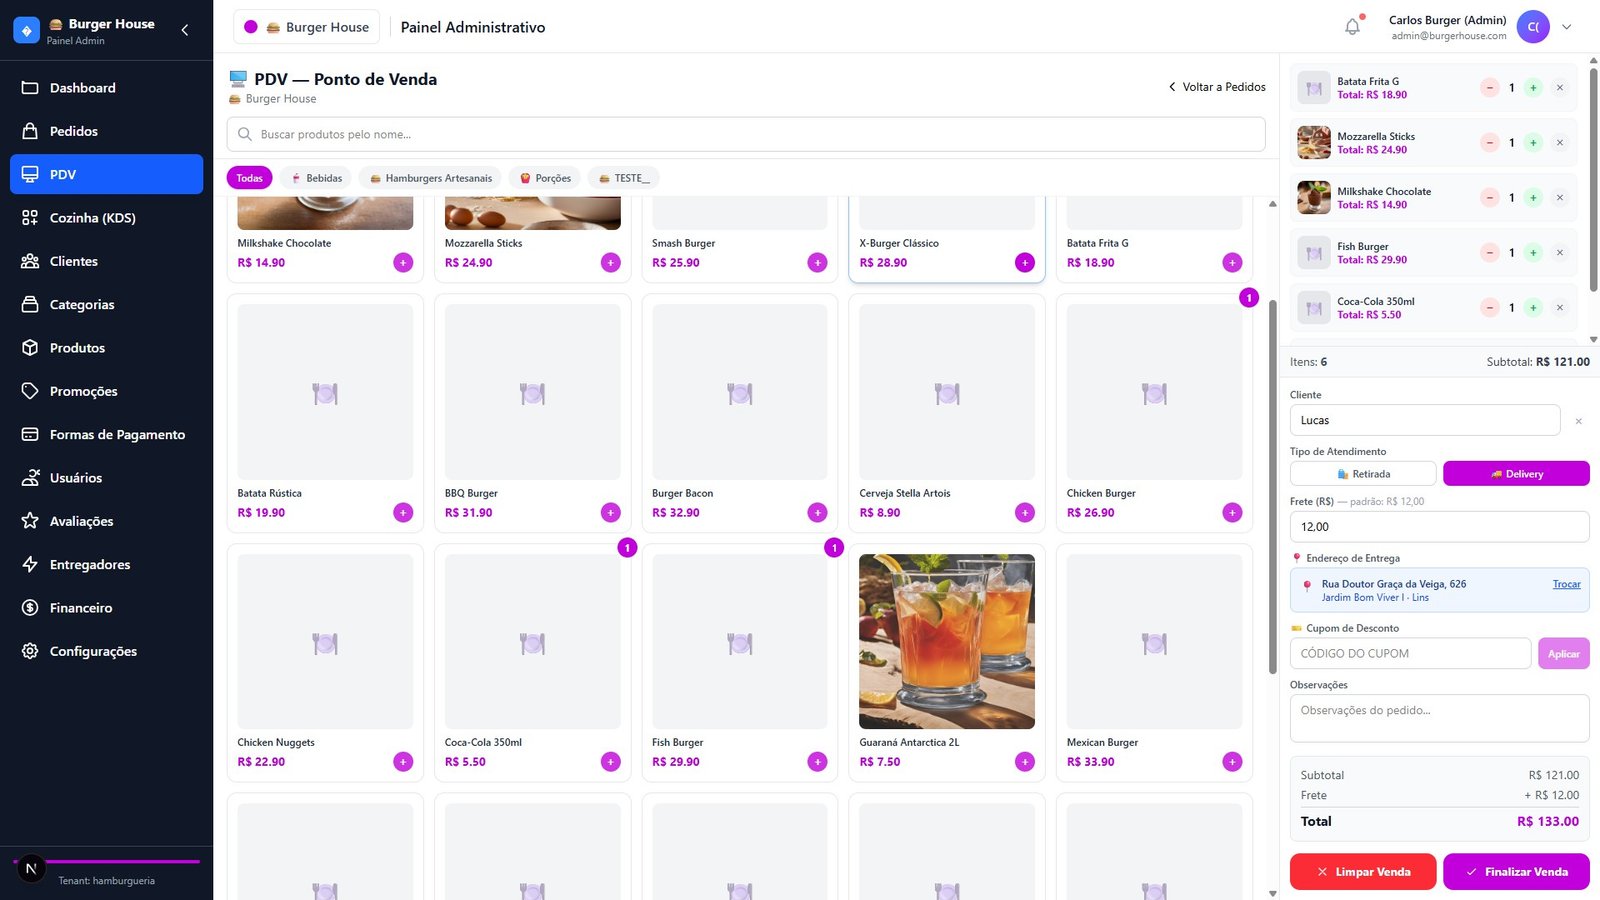Image resolution: width=1600 pixels, height=900 pixels.
Task: Add Chicken Nuggets with plus button
Action: click(x=403, y=762)
